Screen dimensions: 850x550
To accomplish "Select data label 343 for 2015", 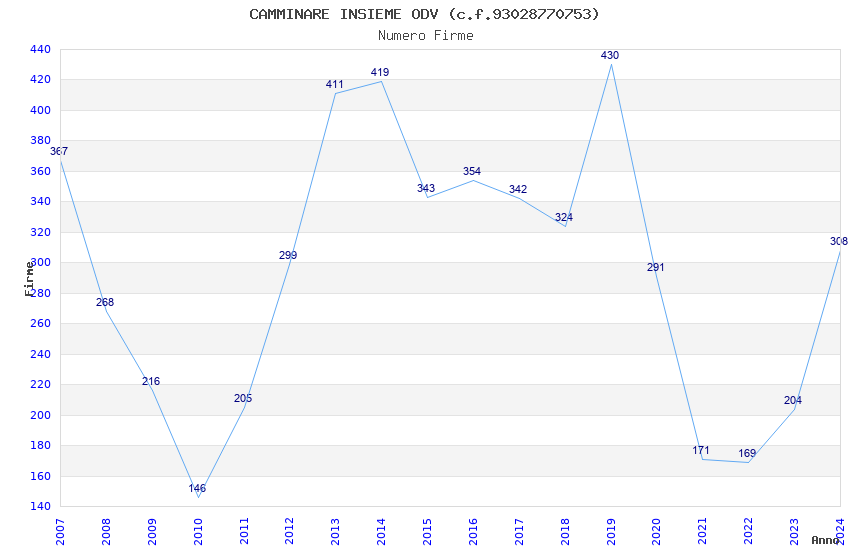I will [426, 188].
